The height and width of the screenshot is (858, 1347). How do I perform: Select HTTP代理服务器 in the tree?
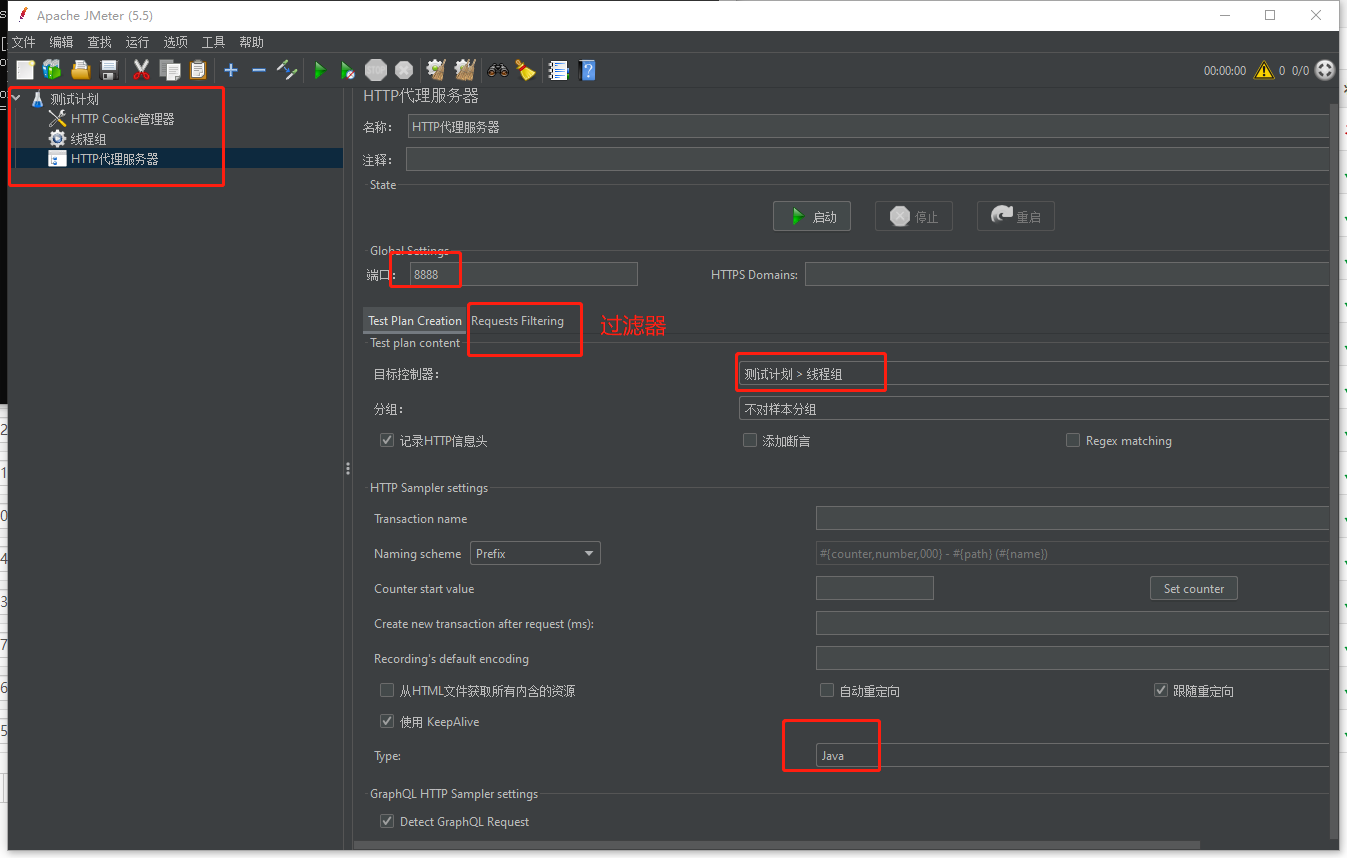coord(114,159)
